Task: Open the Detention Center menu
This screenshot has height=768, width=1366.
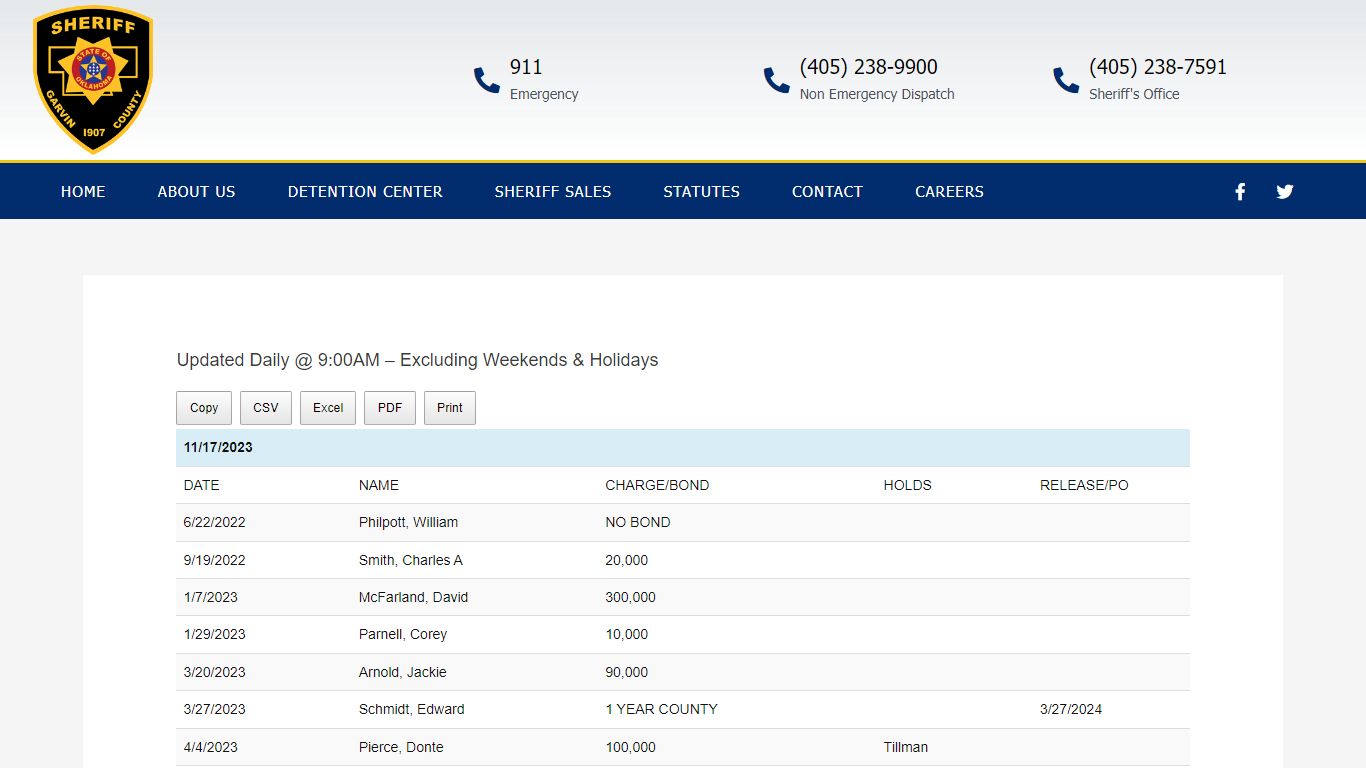Action: click(x=365, y=192)
